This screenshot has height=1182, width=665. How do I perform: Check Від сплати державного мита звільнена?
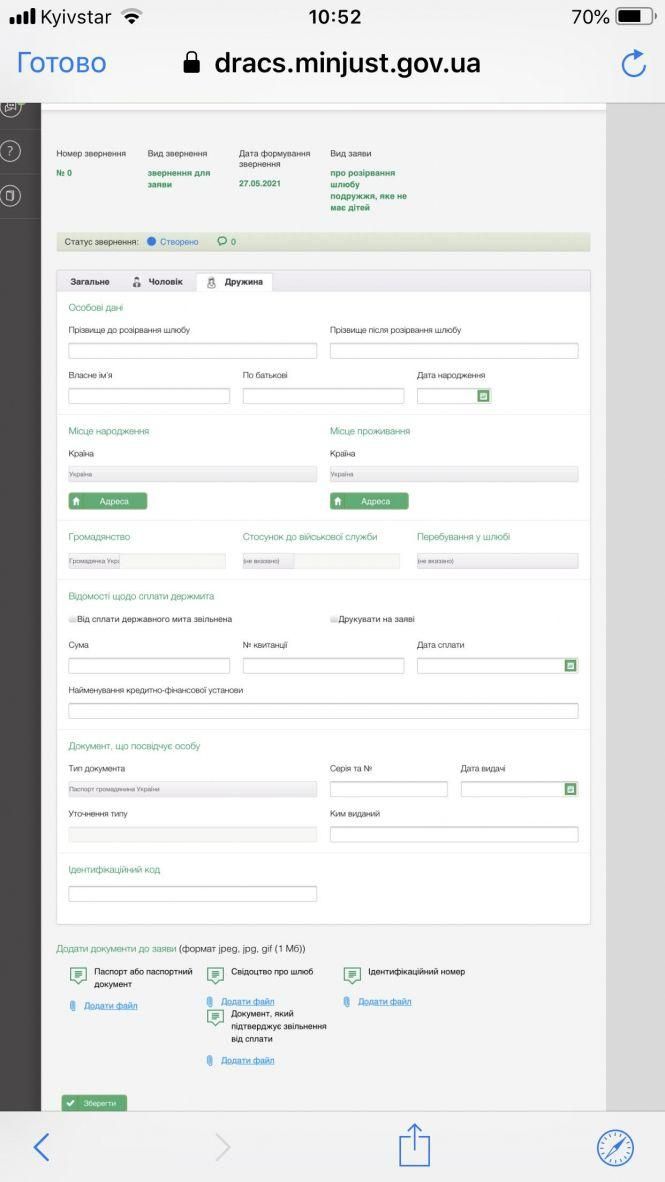pyautogui.click(x=73, y=620)
